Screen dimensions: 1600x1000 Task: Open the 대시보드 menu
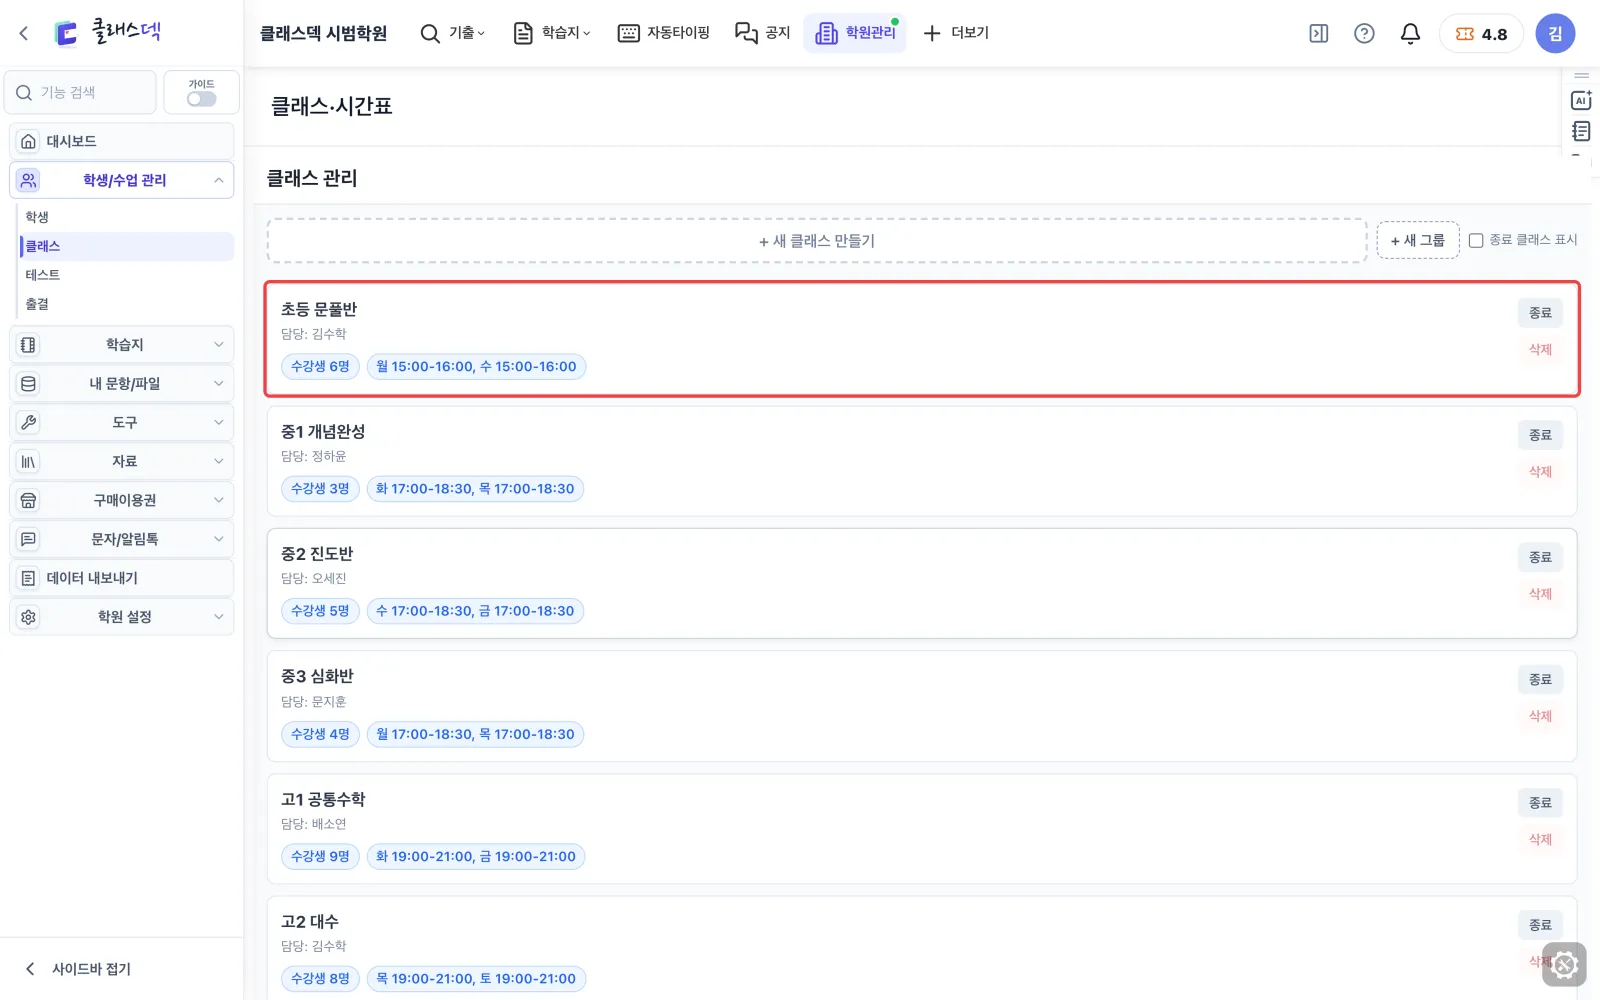pos(122,141)
